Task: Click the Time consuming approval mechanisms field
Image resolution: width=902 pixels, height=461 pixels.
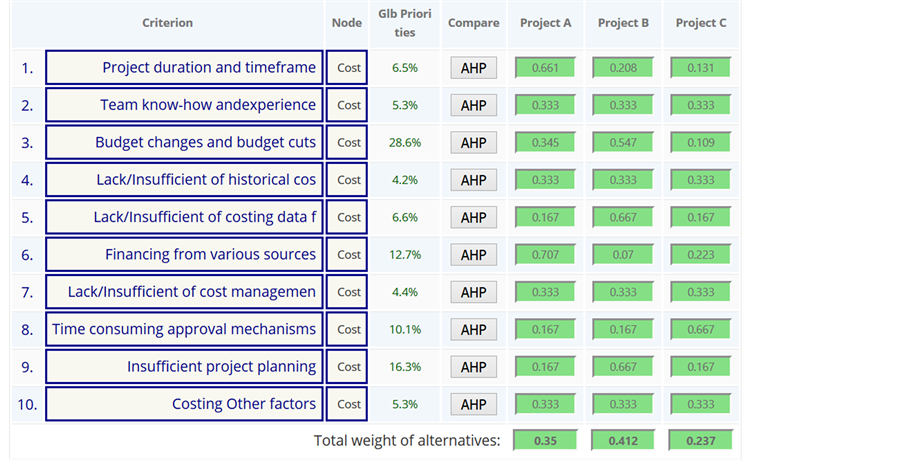Action: (185, 329)
